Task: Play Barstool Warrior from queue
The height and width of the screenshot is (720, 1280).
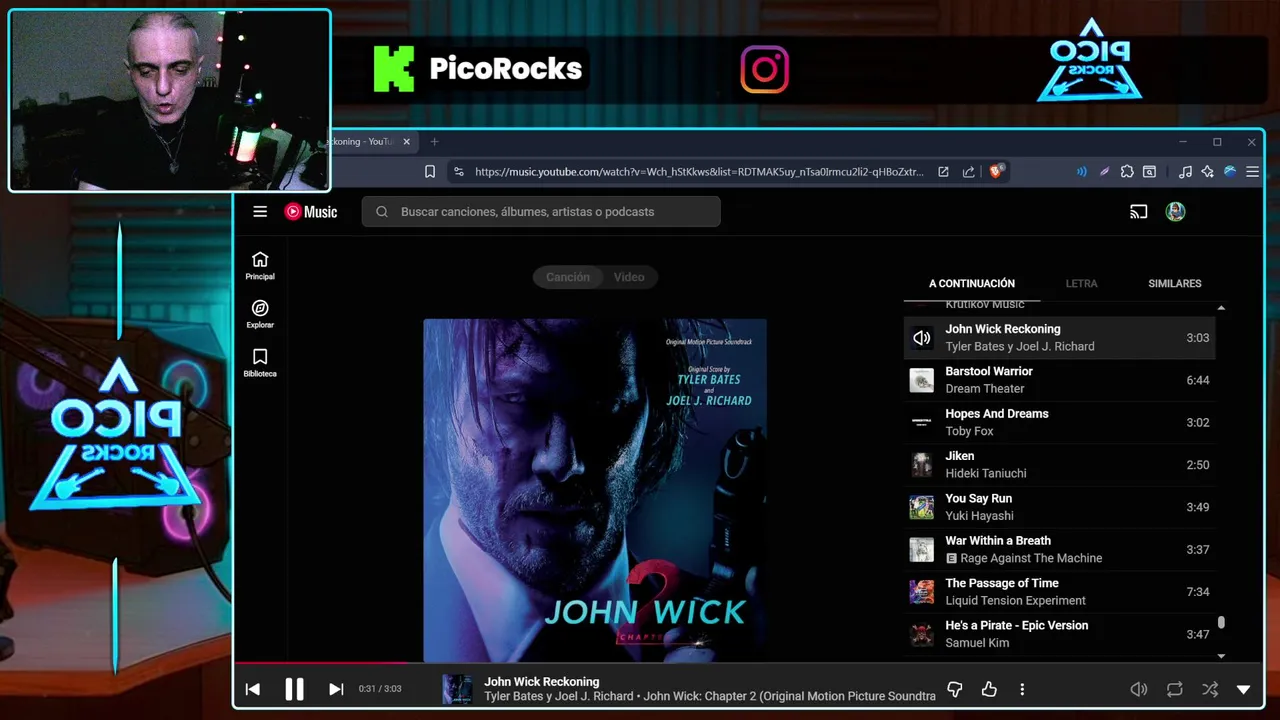Action: pos(1060,380)
